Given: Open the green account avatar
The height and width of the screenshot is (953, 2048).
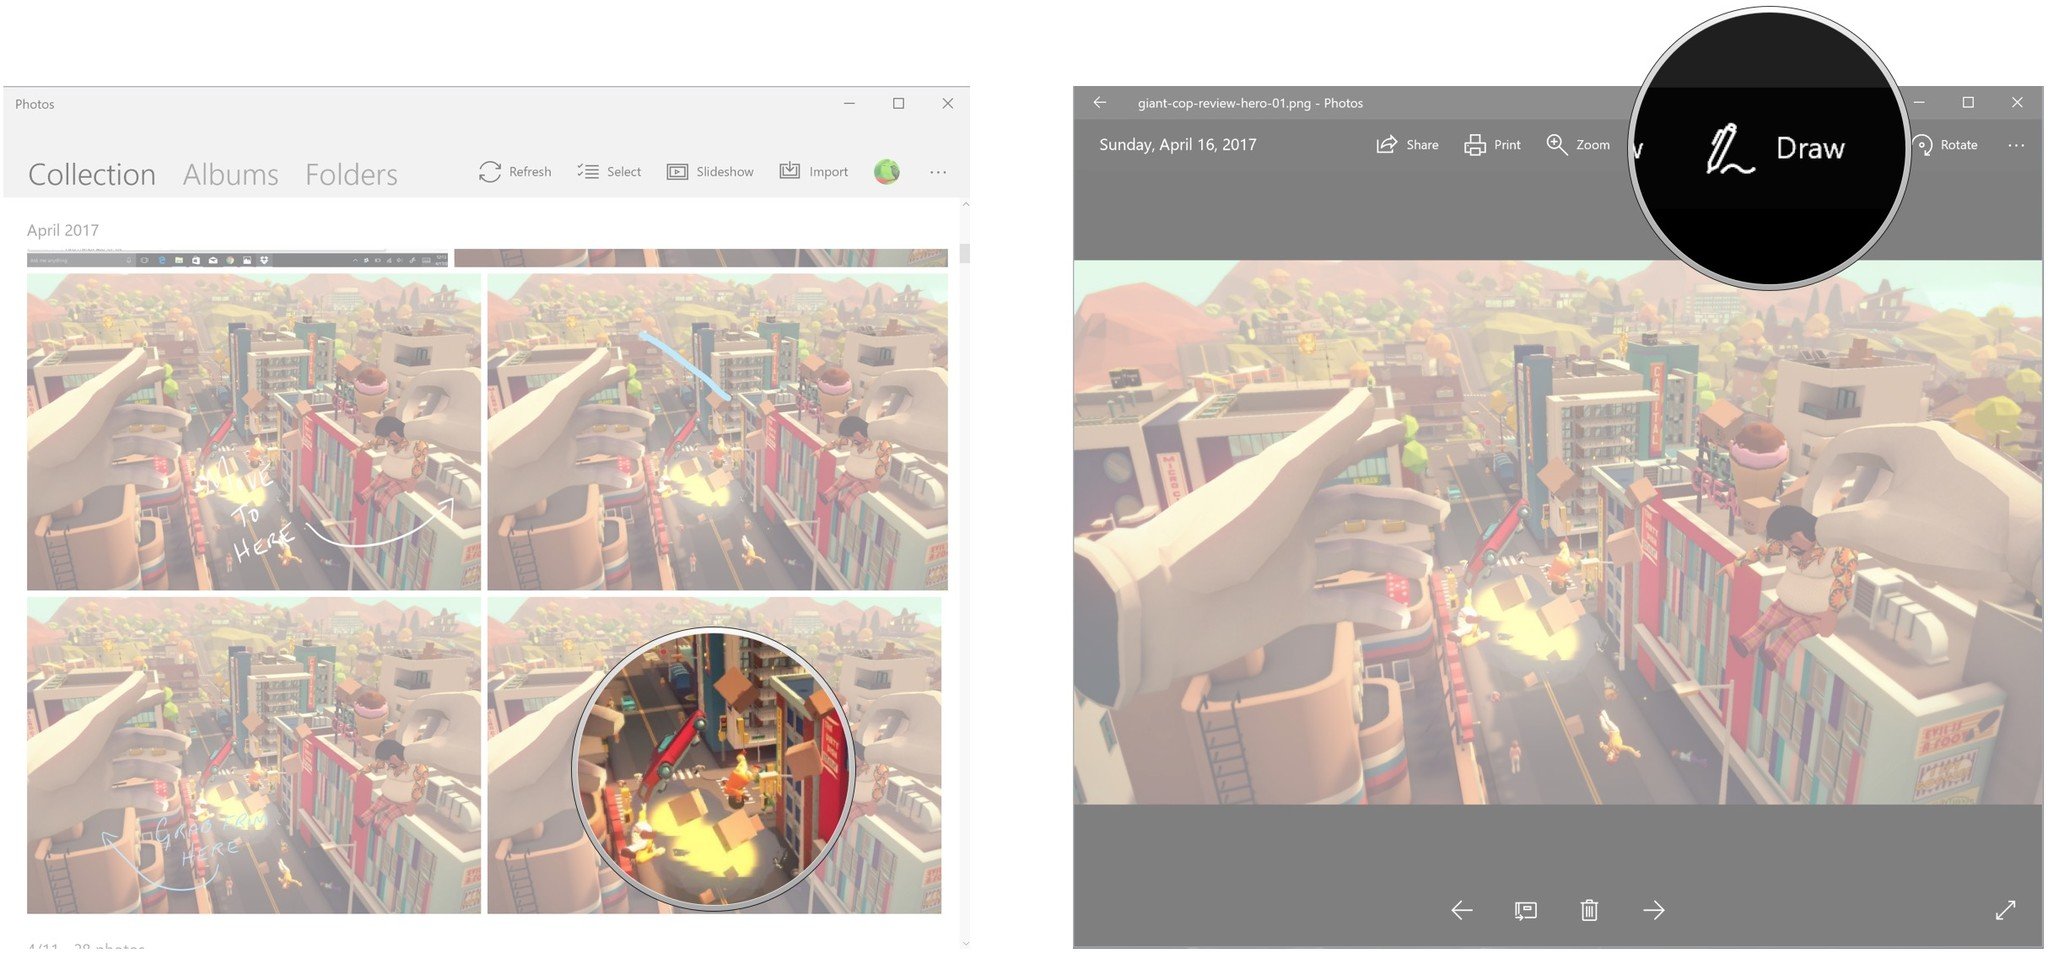Looking at the screenshot, I should click(887, 172).
